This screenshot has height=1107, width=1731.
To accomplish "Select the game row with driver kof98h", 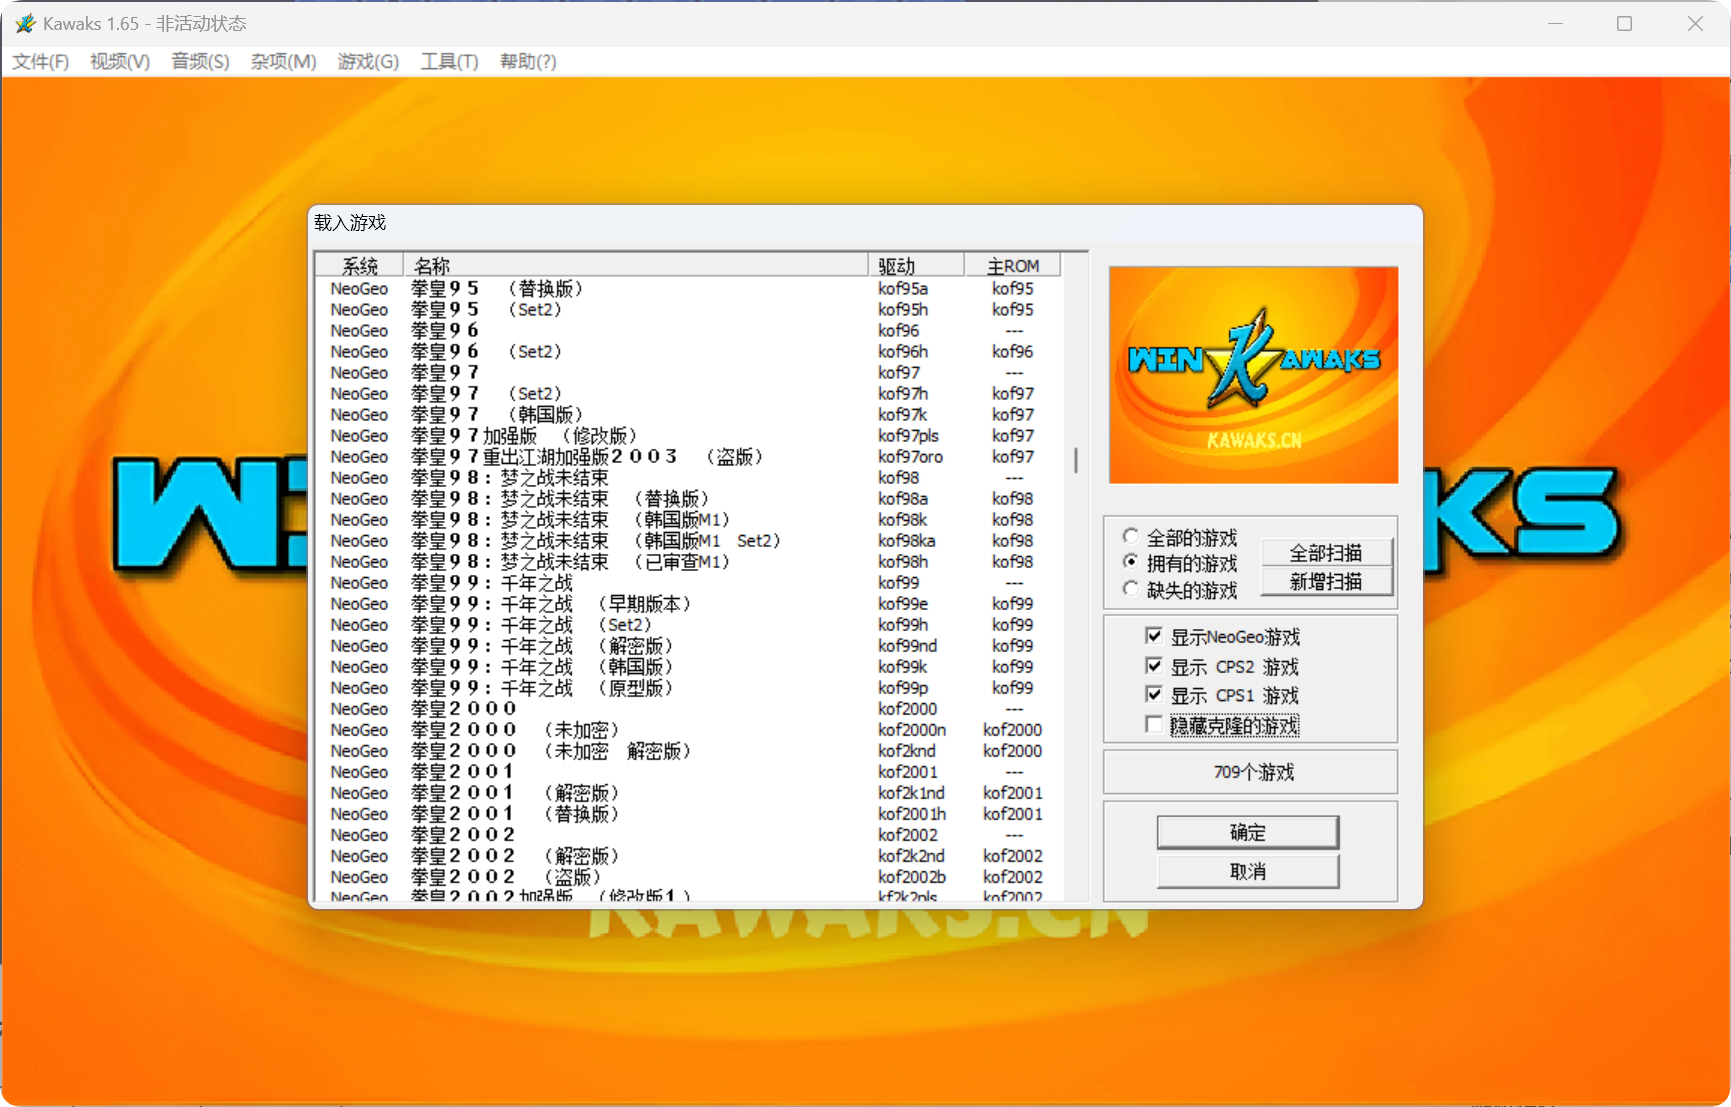I will (x=688, y=562).
